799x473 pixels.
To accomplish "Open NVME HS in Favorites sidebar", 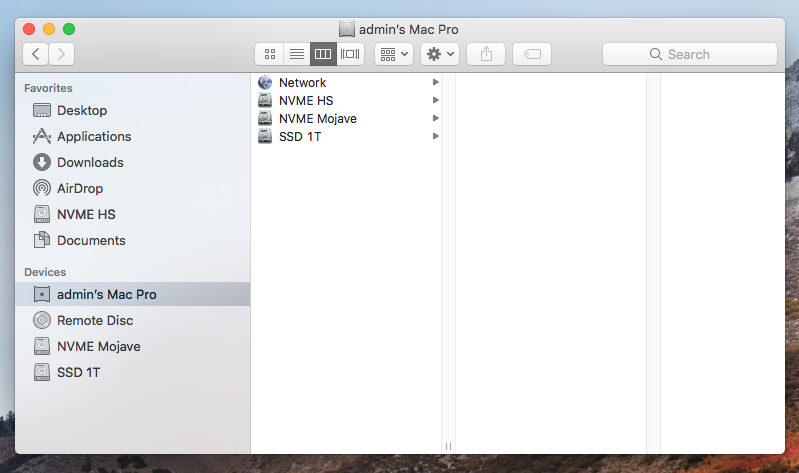I will 132,215.
